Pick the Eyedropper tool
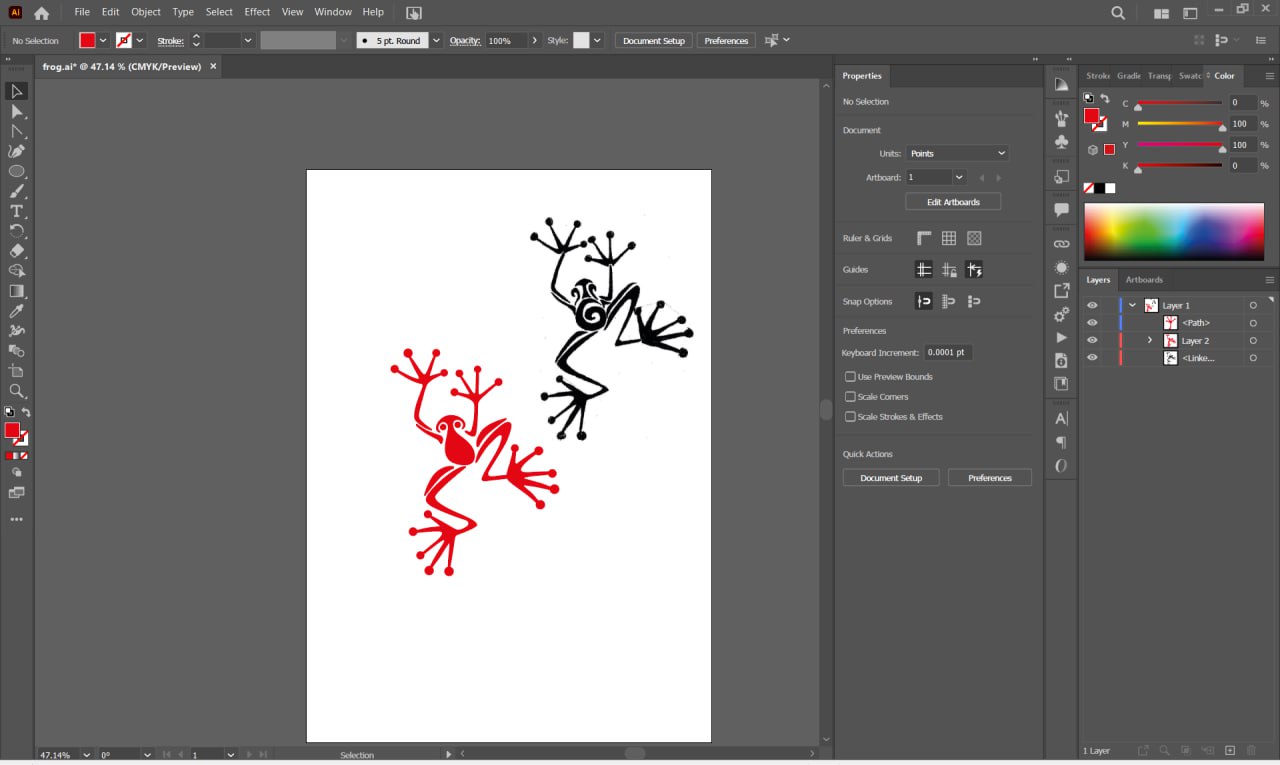Viewport: 1280px width, 765px height. [x=16, y=311]
